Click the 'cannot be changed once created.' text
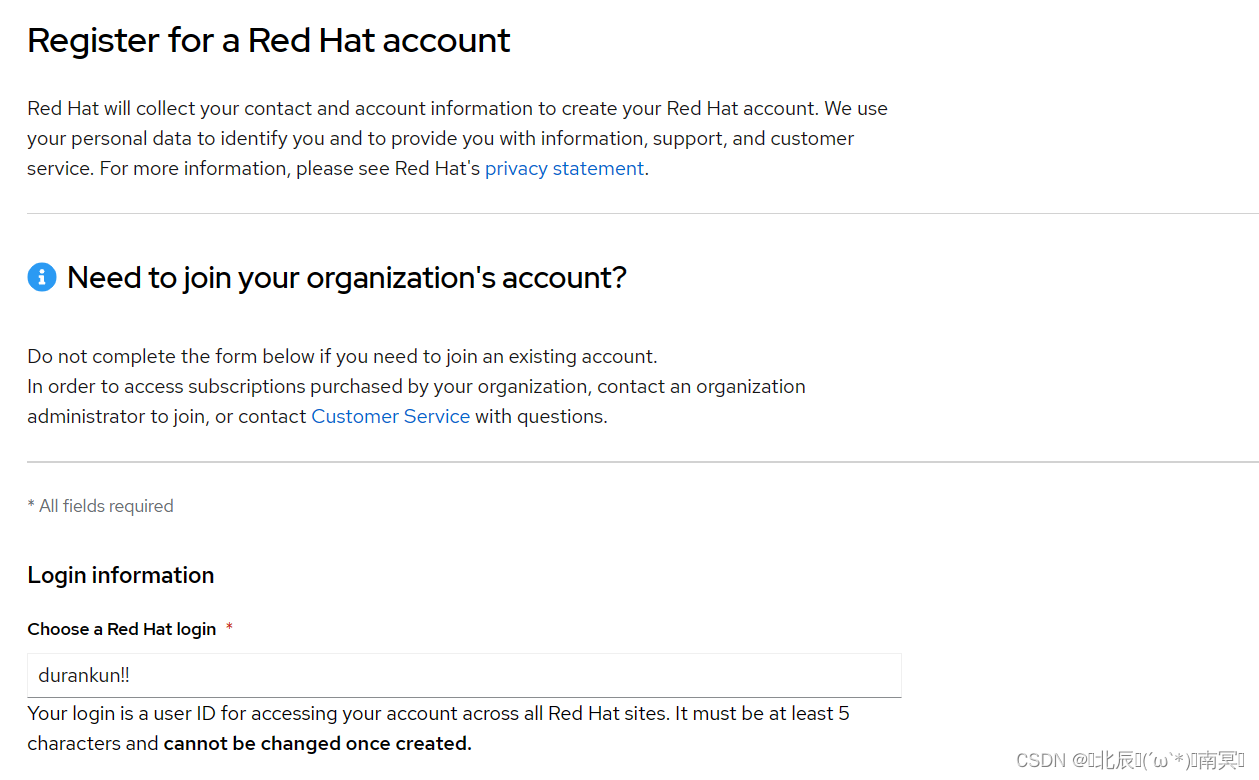Image resolution: width=1259 pixels, height=780 pixels. point(317,744)
